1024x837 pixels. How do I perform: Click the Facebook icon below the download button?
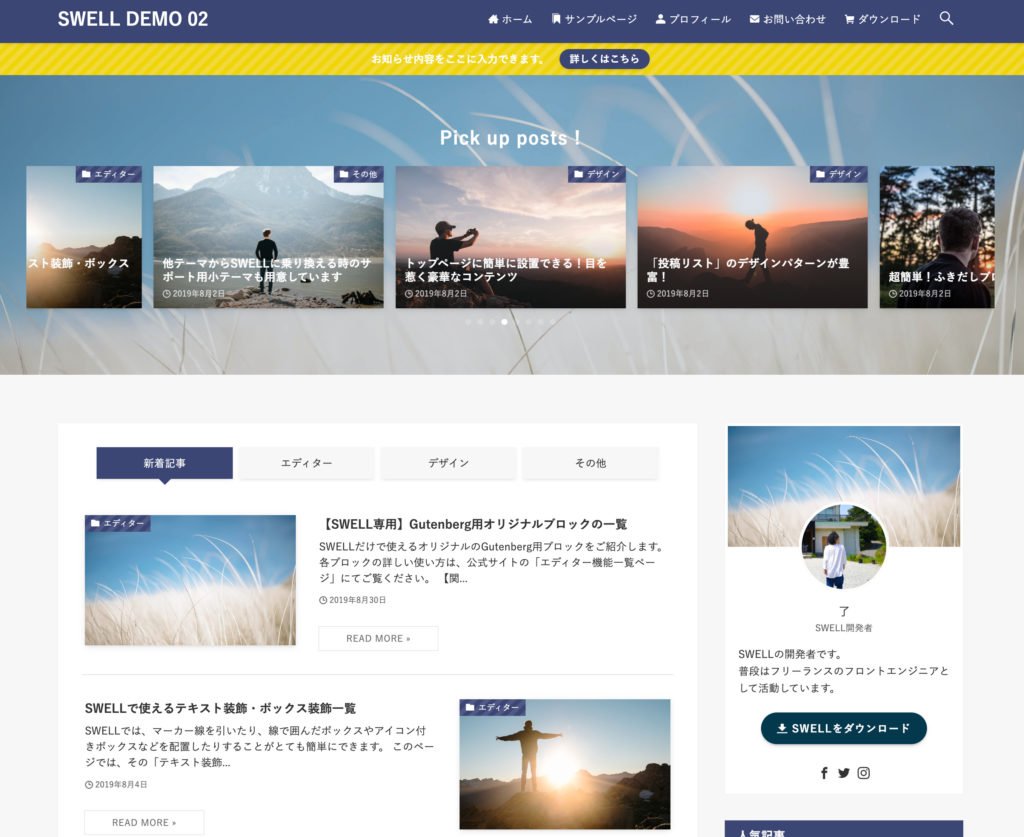coord(823,773)
